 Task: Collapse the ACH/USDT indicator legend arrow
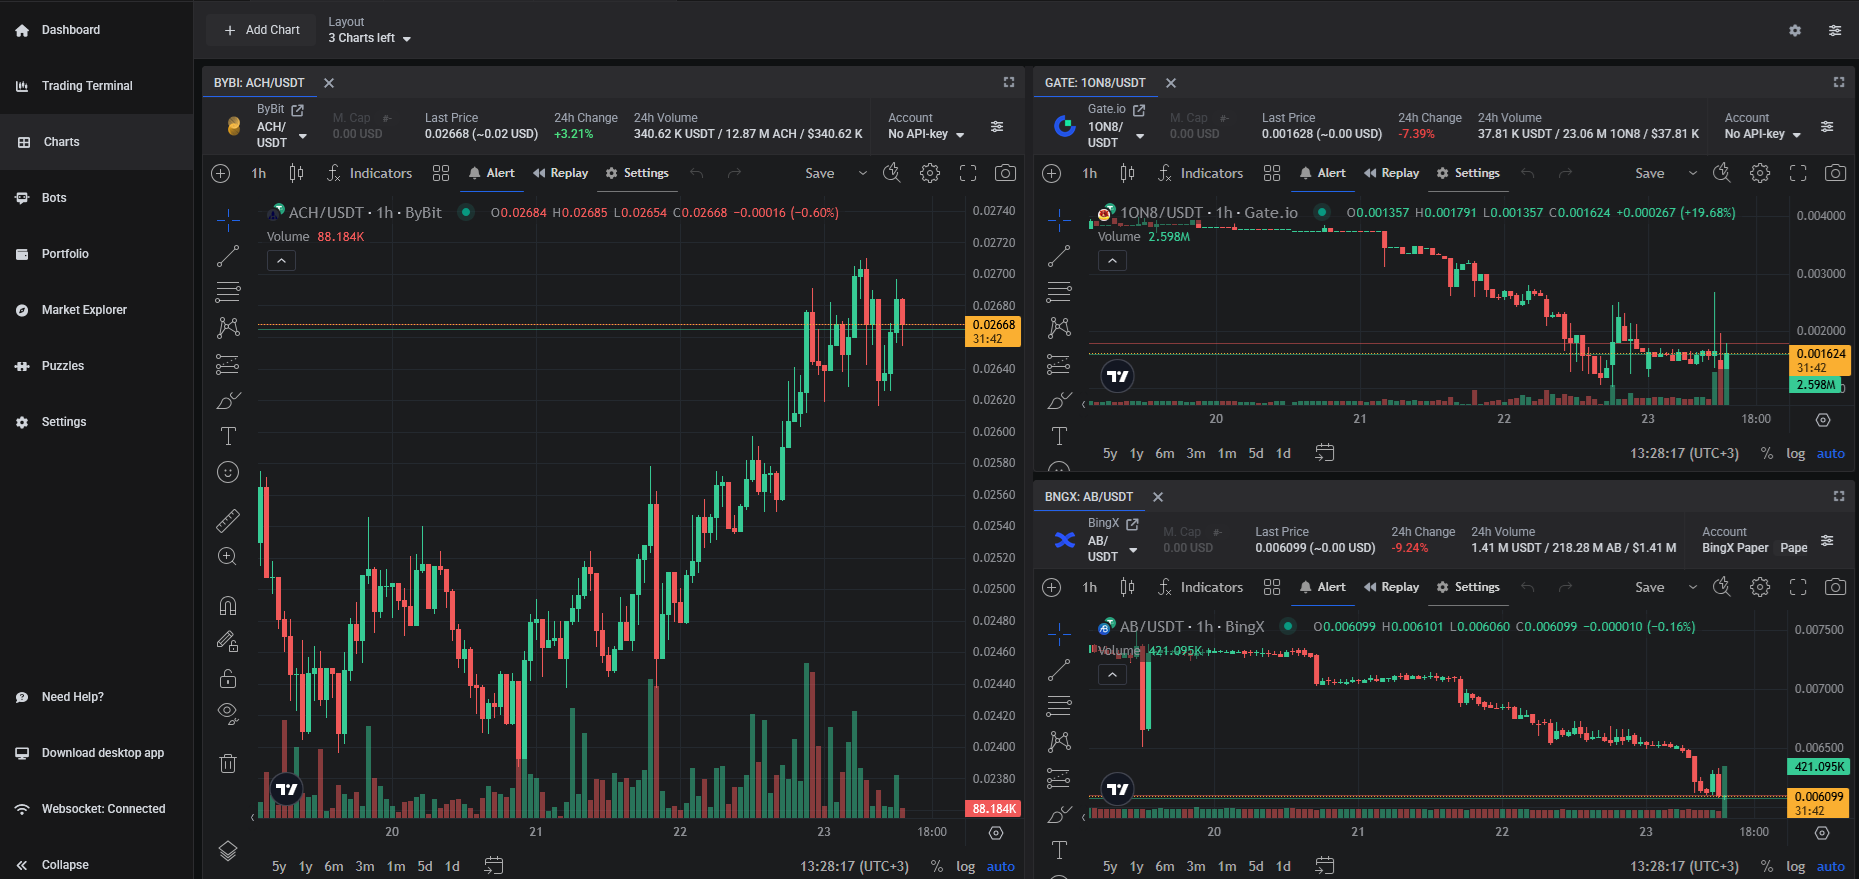pyautogui.click(x=281, y=261)
